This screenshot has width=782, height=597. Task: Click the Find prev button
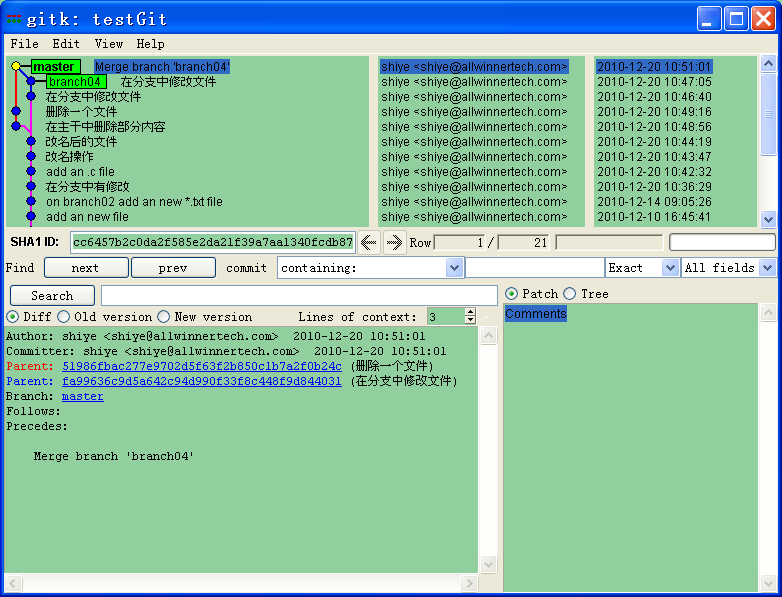(x=173, y=268)
